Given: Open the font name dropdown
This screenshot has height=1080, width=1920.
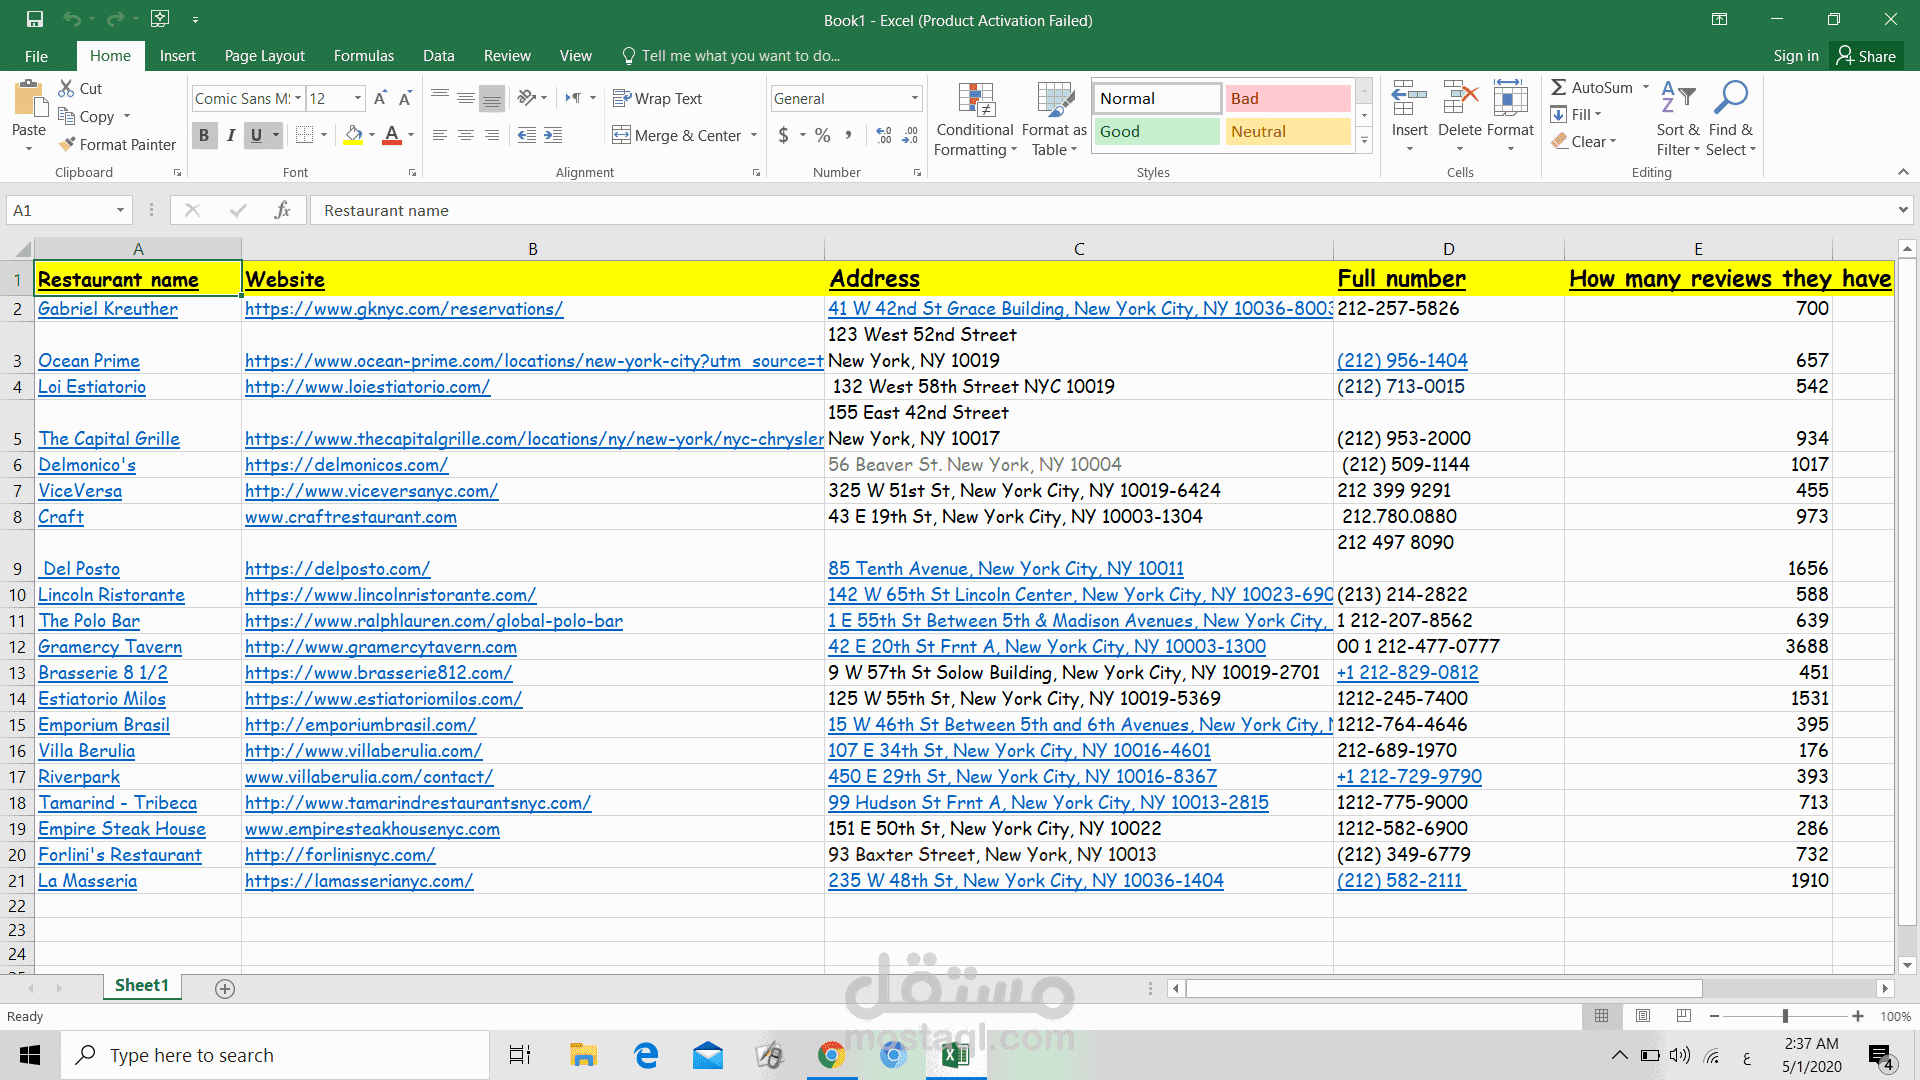Looking at the screenshot, I should 298,98.
